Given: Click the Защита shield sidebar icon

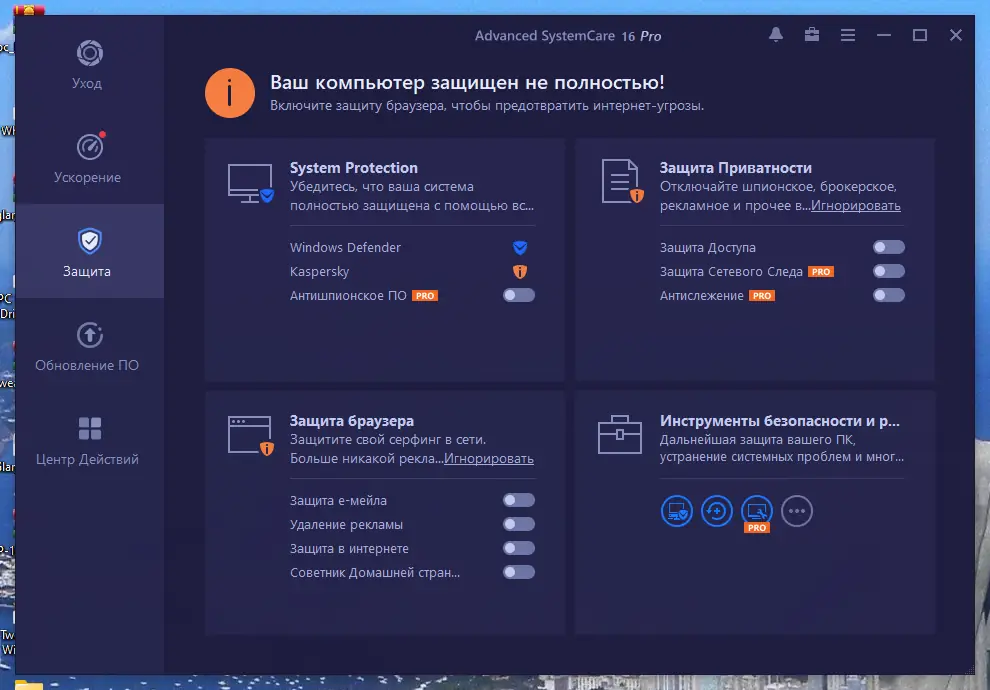Looking at the screenshot, I should [x=90, y=241].
